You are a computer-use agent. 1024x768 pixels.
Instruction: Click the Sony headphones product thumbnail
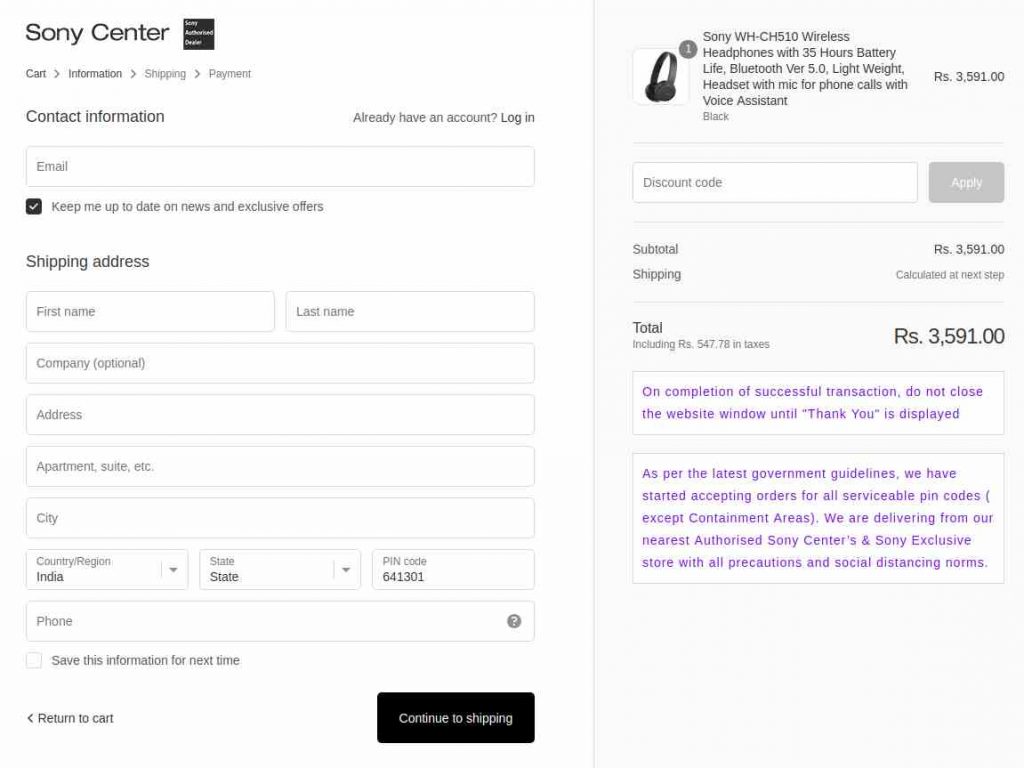pos(661,77)
